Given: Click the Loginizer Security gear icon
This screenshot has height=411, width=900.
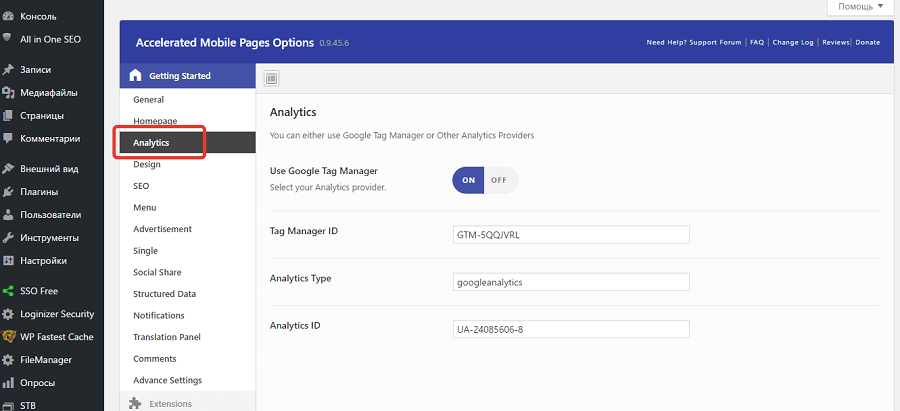Looking at the screenshot, I should (9, 314).
